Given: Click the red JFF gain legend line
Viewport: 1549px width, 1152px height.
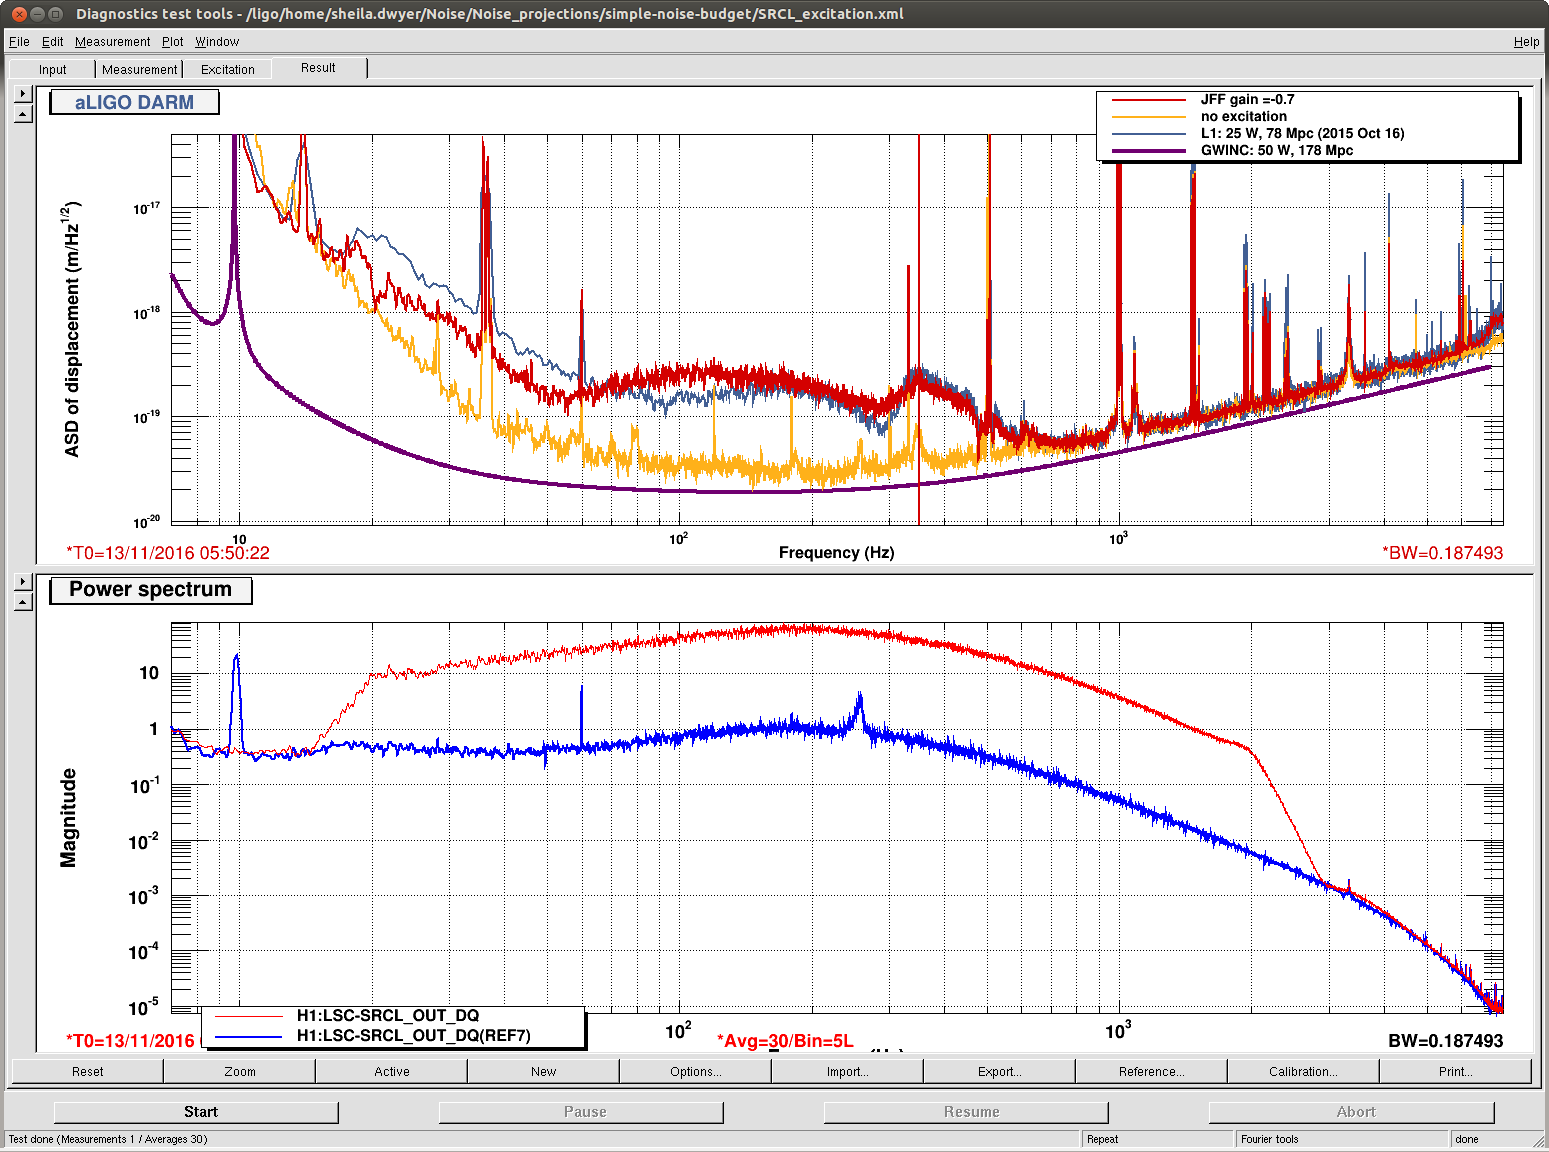Looking at the screenshot, I should coord(1149,100).
